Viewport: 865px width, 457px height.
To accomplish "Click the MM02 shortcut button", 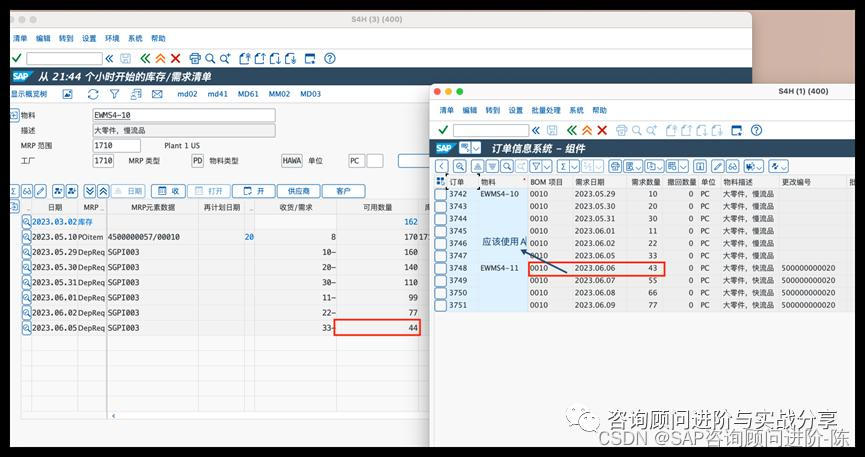I will (x=279, y=94).
